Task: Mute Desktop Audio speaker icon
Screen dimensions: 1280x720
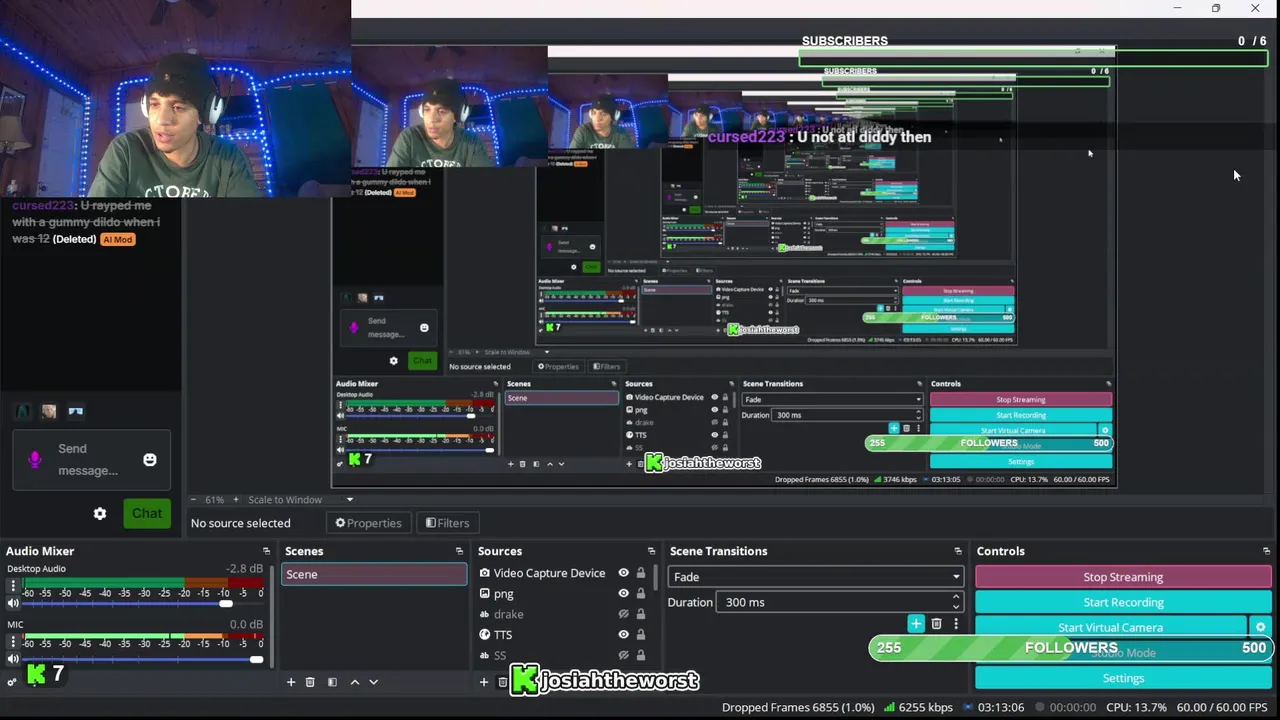Action: pyautogui.click(x=13, y=603)
